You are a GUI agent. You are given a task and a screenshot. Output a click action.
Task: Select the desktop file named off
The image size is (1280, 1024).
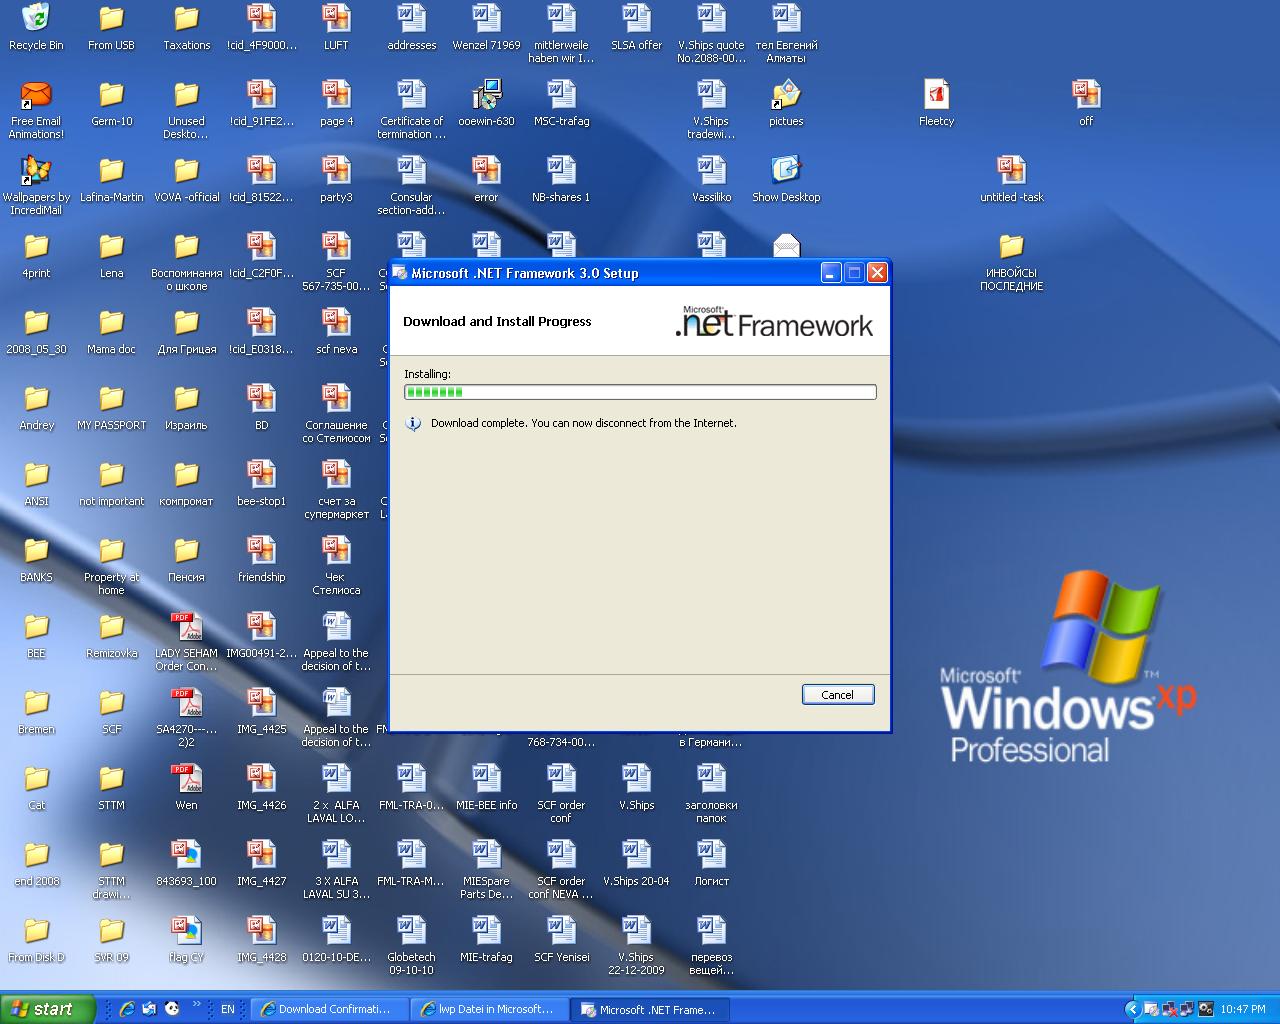pyautogui.click(x=1086, y=103)
